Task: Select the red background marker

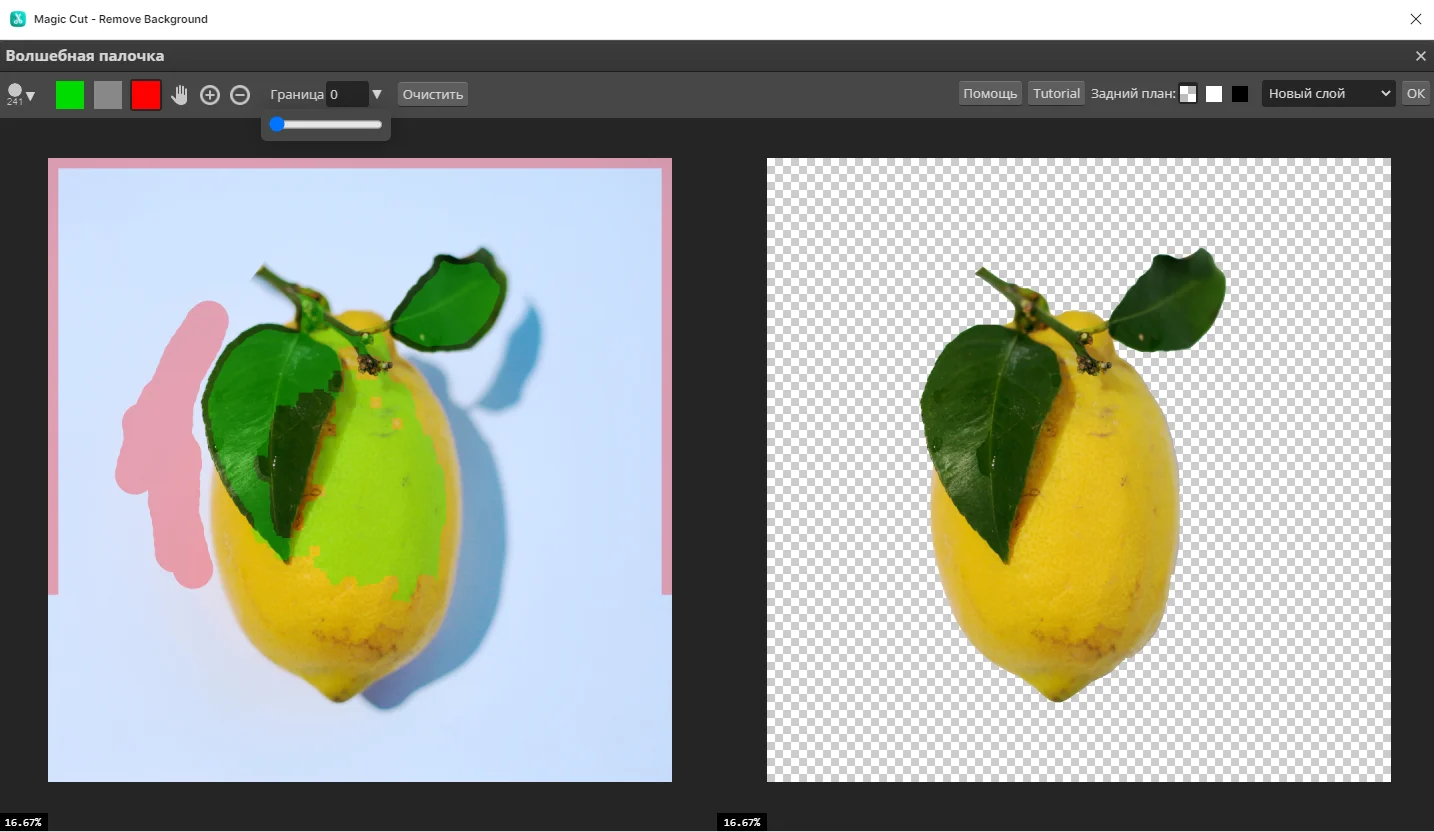Action: [x=146, y=95]
